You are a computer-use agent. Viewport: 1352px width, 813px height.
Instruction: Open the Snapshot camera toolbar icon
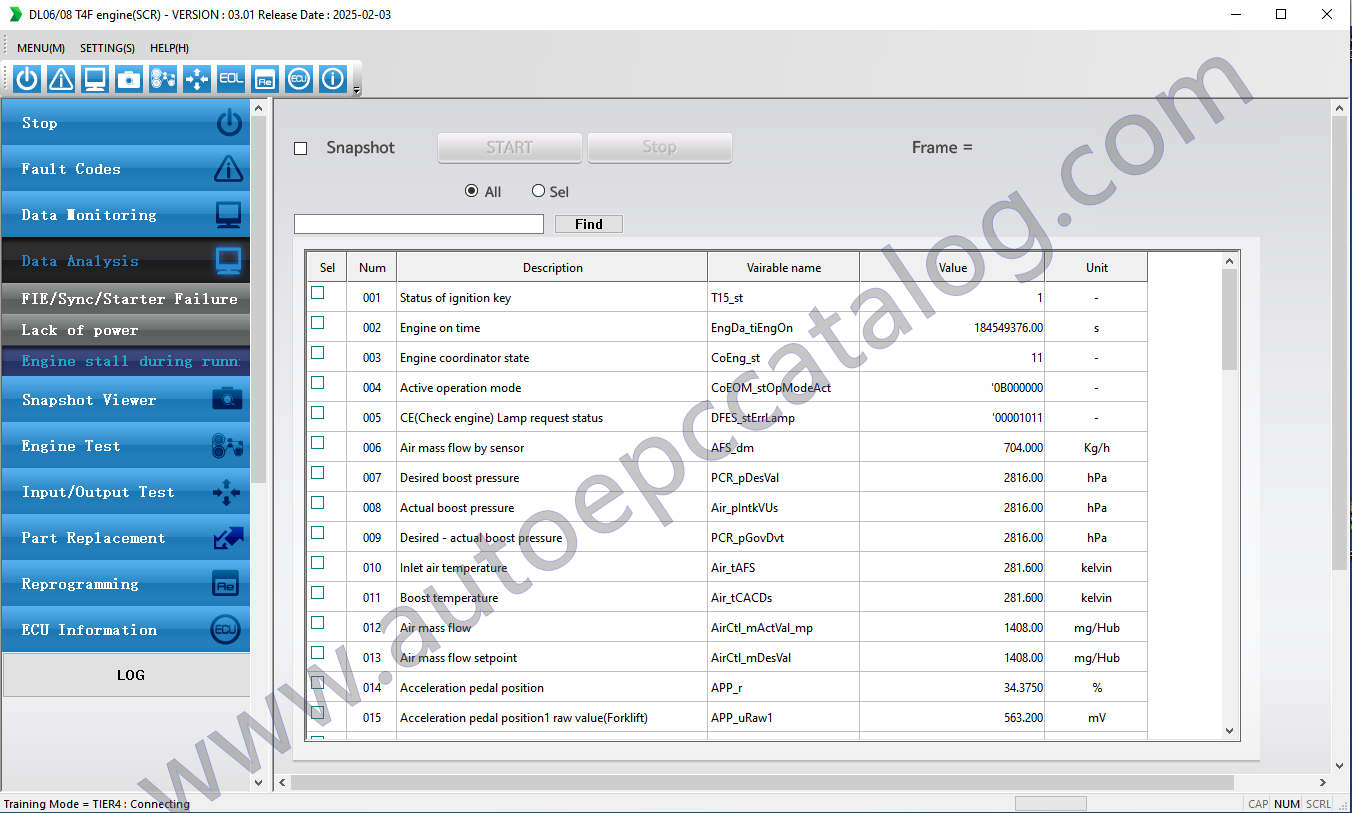(x=129, y=79)
